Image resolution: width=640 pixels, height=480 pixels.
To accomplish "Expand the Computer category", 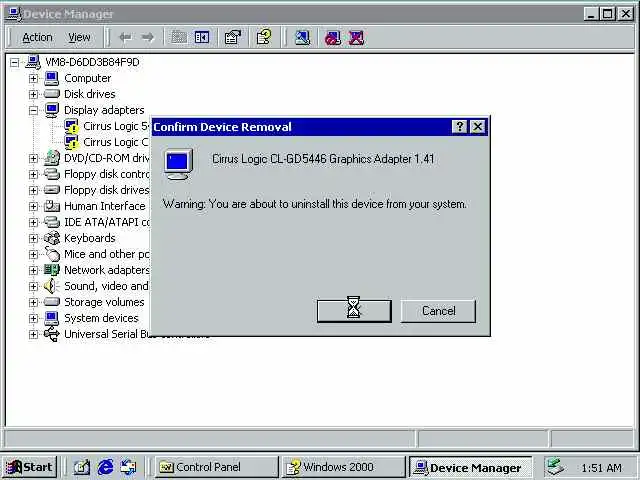I will 33,78.
